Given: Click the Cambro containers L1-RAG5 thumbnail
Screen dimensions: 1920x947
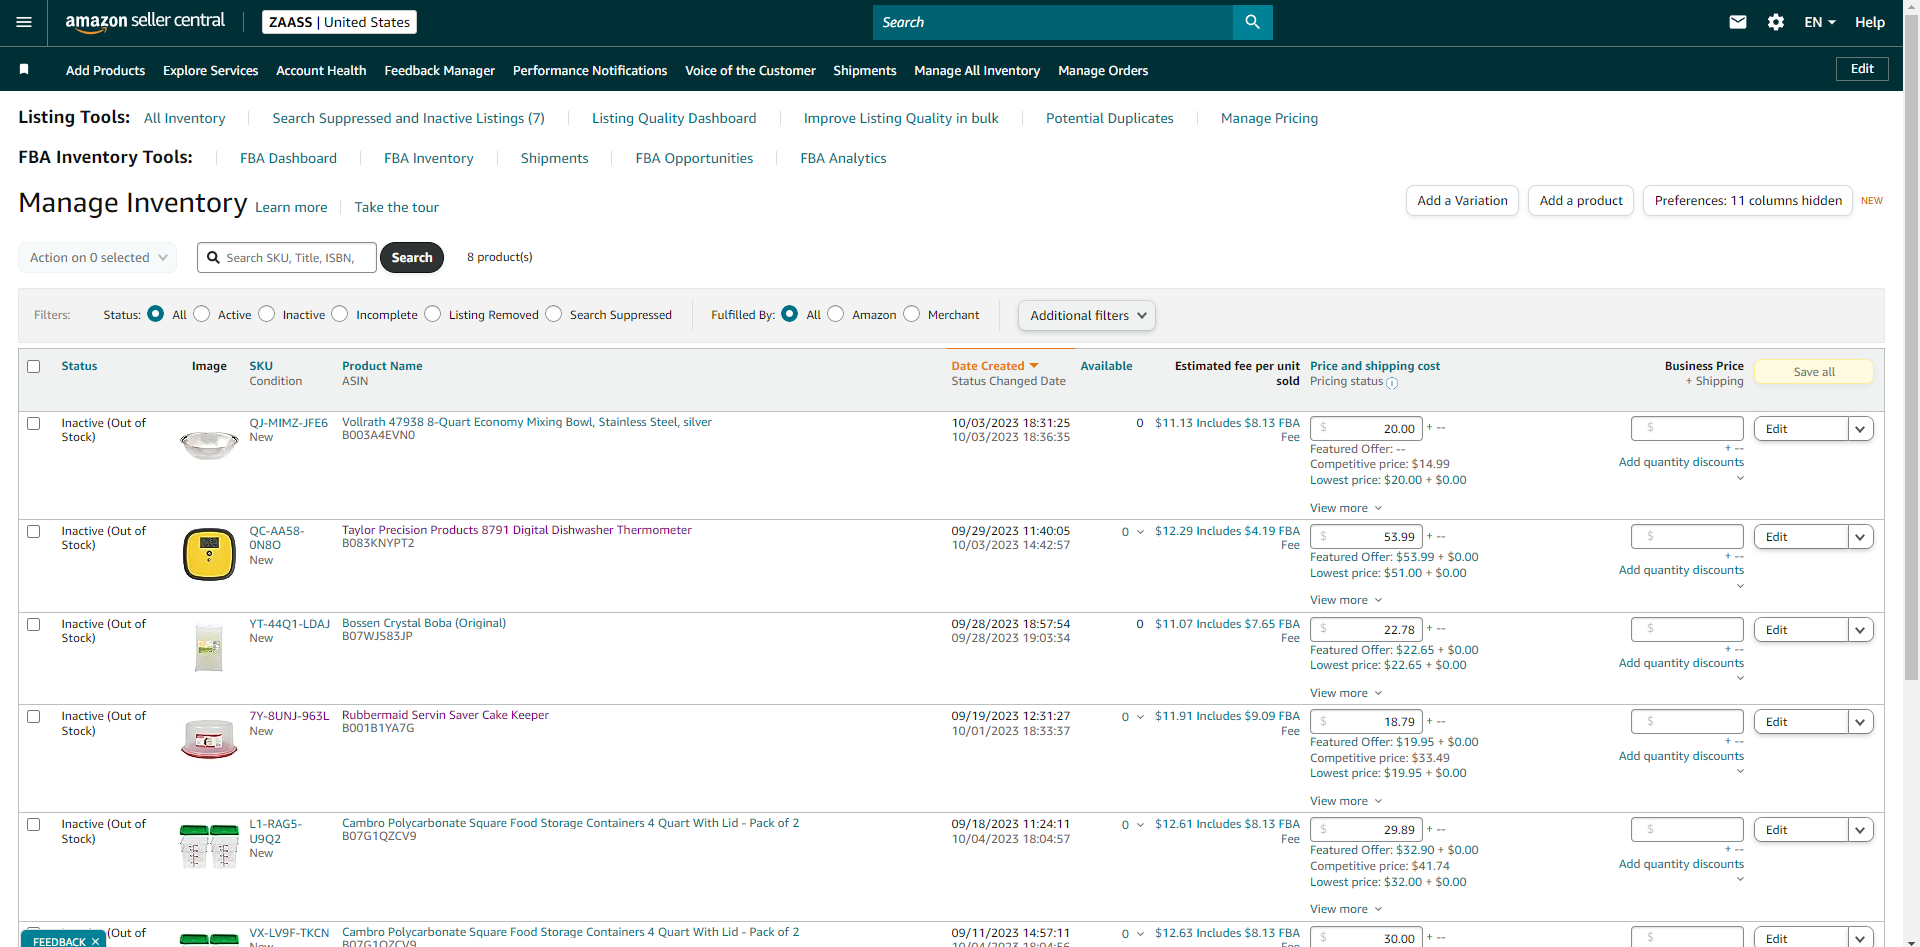Looking at the screenshot, I should click(209, 846).
